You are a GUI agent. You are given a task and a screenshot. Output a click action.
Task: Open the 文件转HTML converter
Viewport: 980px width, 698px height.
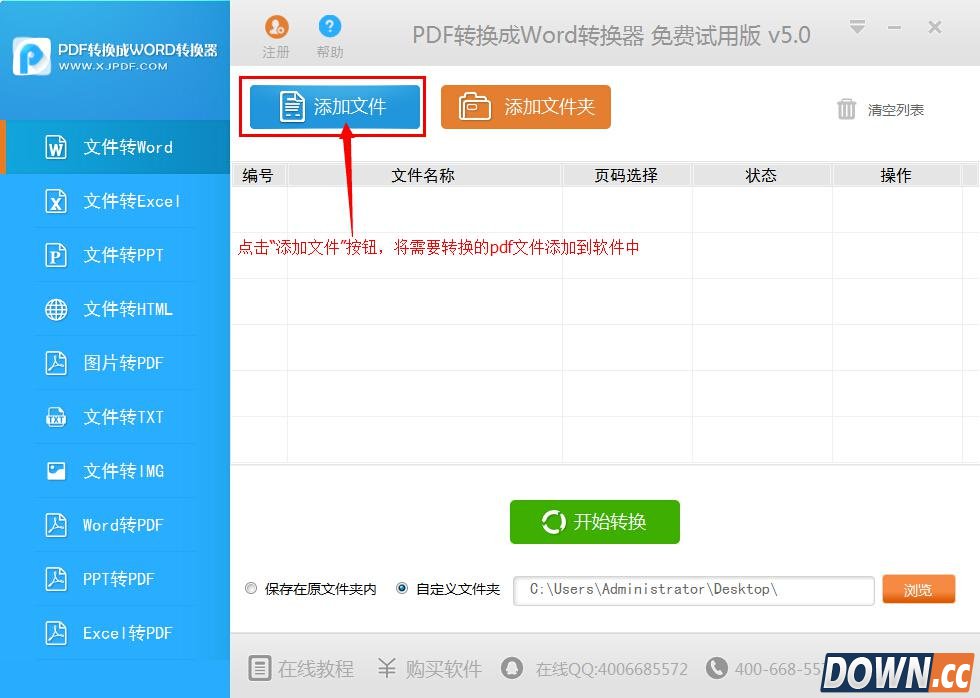click(x=115, y=309)
